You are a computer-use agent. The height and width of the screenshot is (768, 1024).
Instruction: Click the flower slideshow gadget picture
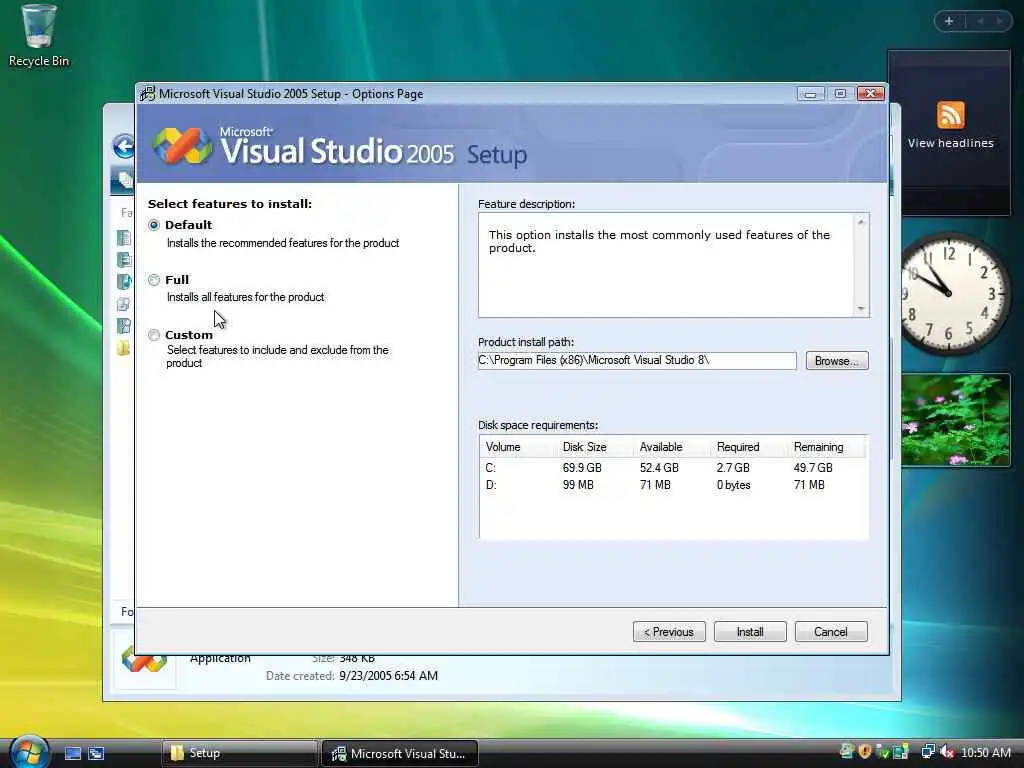point(955,420)
